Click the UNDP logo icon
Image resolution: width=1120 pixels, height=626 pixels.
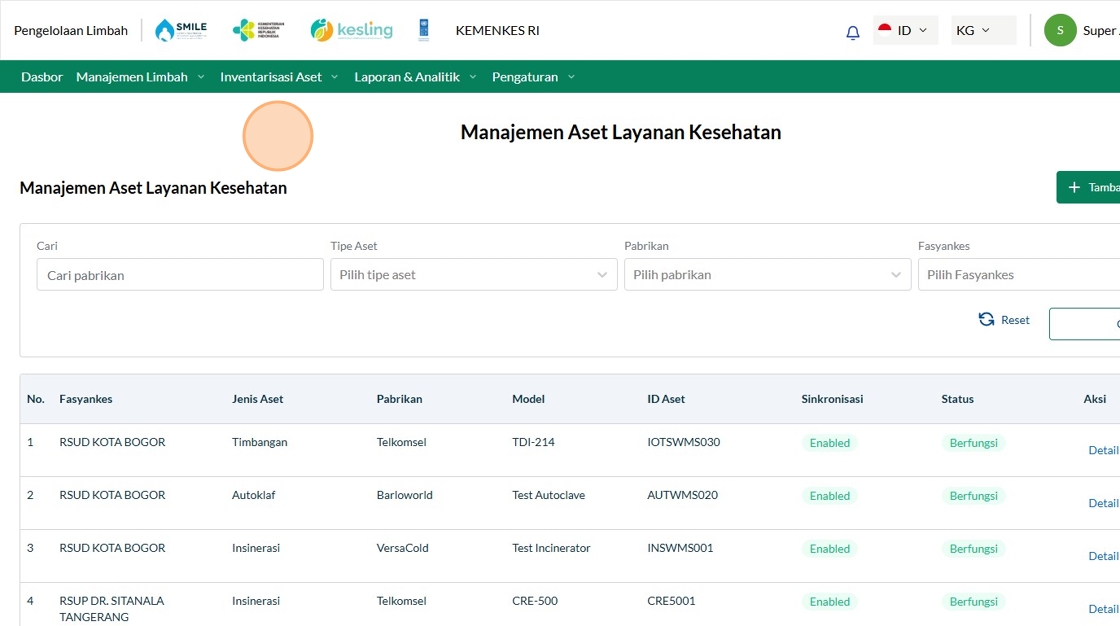tap(424, 30)
